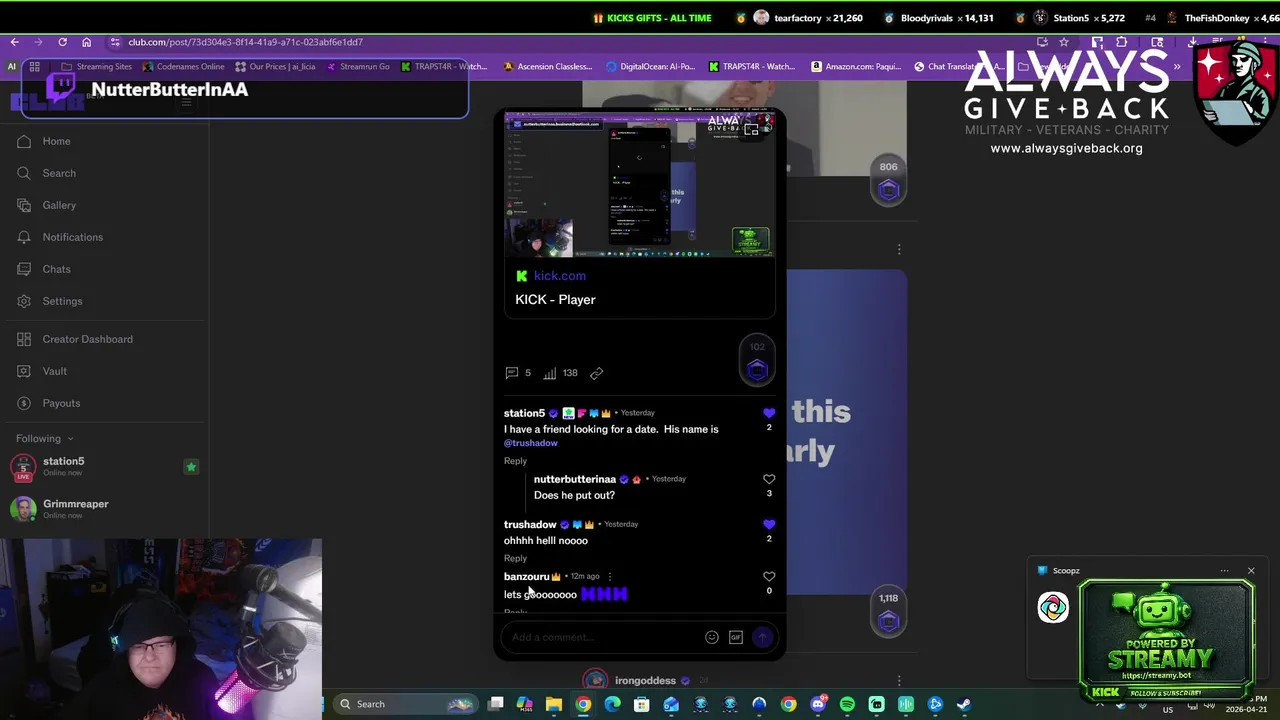Viewport: 1280px width, 720px height.
Task: Open the Streaming Sites bookmark folder
Action: [97, 66]
